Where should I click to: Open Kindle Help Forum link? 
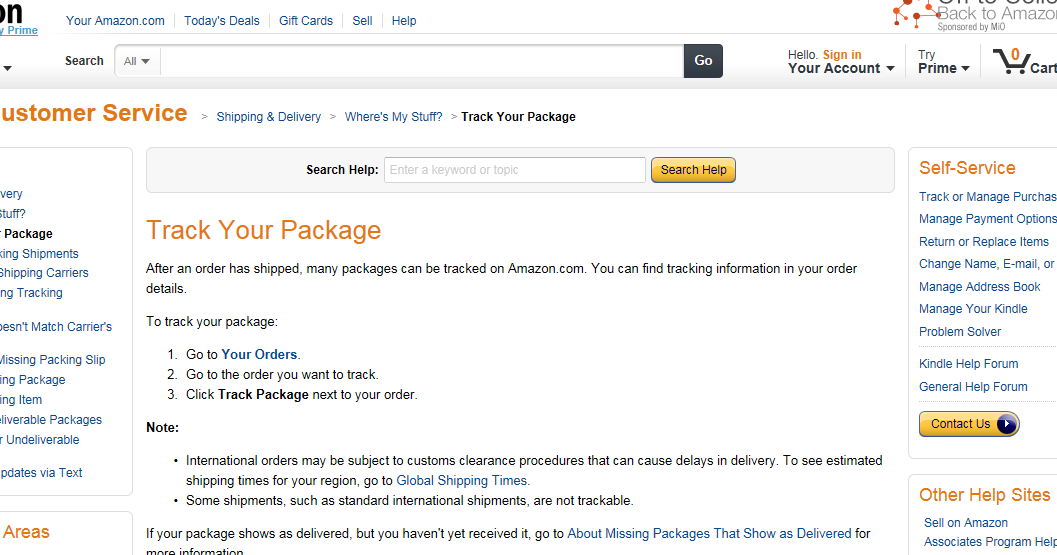(968, 364)
